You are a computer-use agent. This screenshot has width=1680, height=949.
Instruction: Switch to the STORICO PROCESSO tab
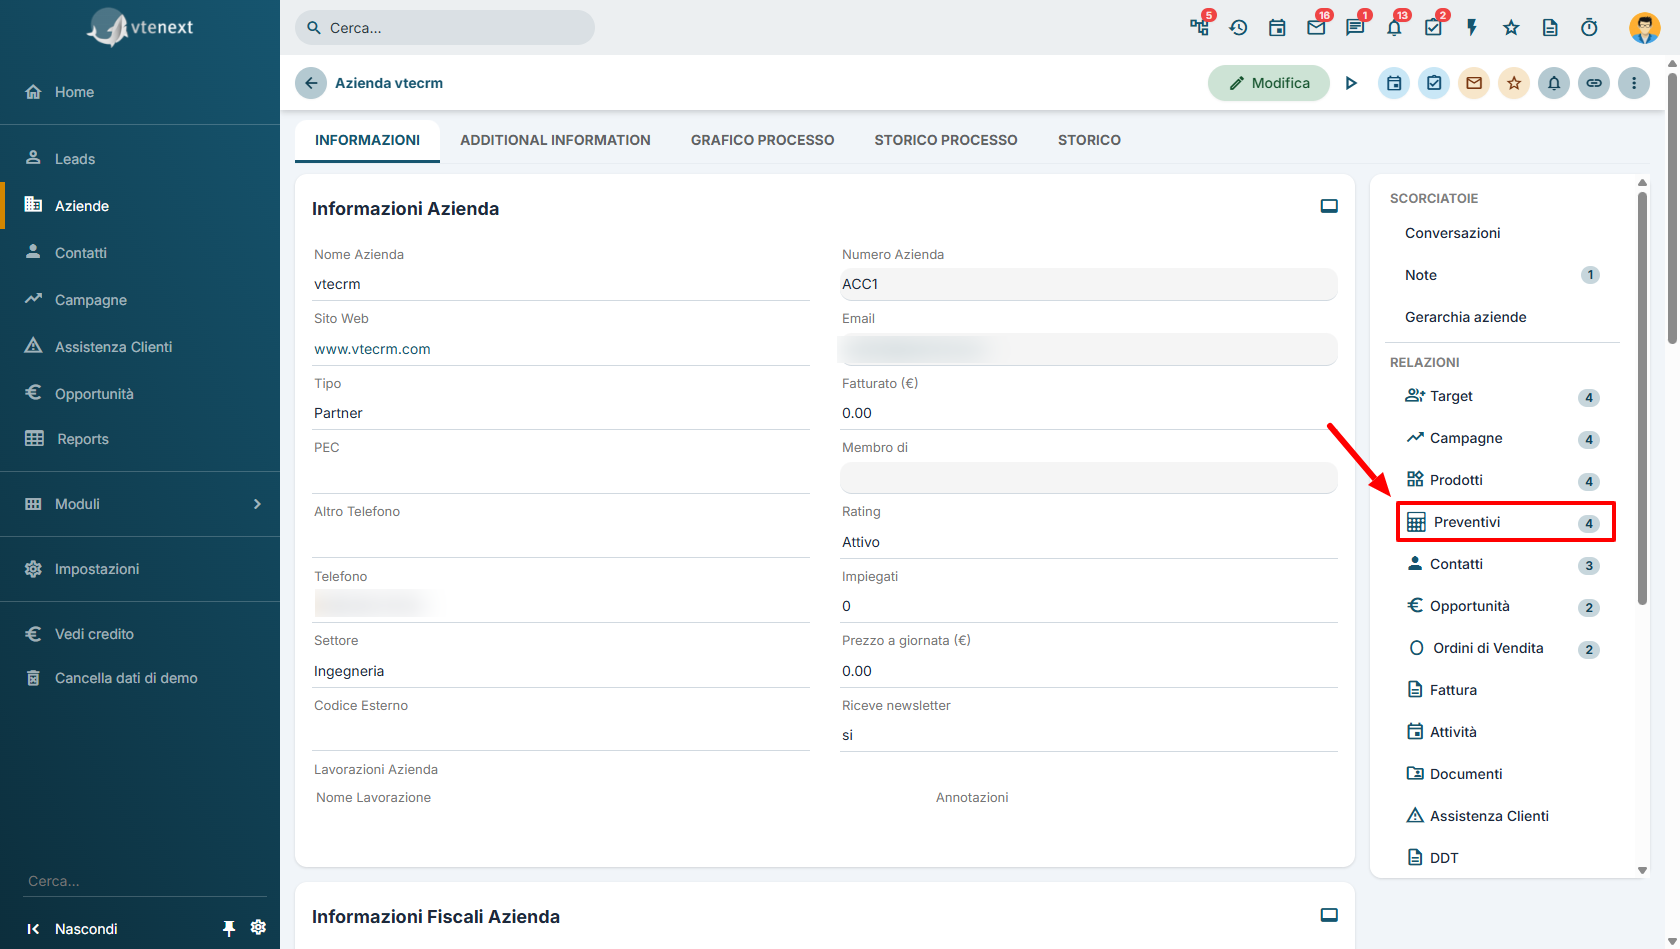(x=946, y=140)
